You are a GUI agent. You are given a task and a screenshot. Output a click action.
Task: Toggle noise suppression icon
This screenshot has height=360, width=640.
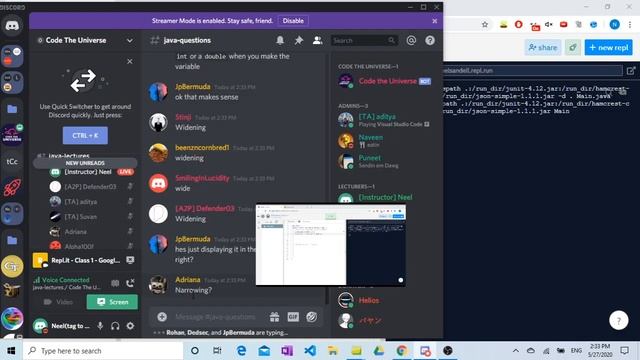pyautogui.click(x=115, y=283)
